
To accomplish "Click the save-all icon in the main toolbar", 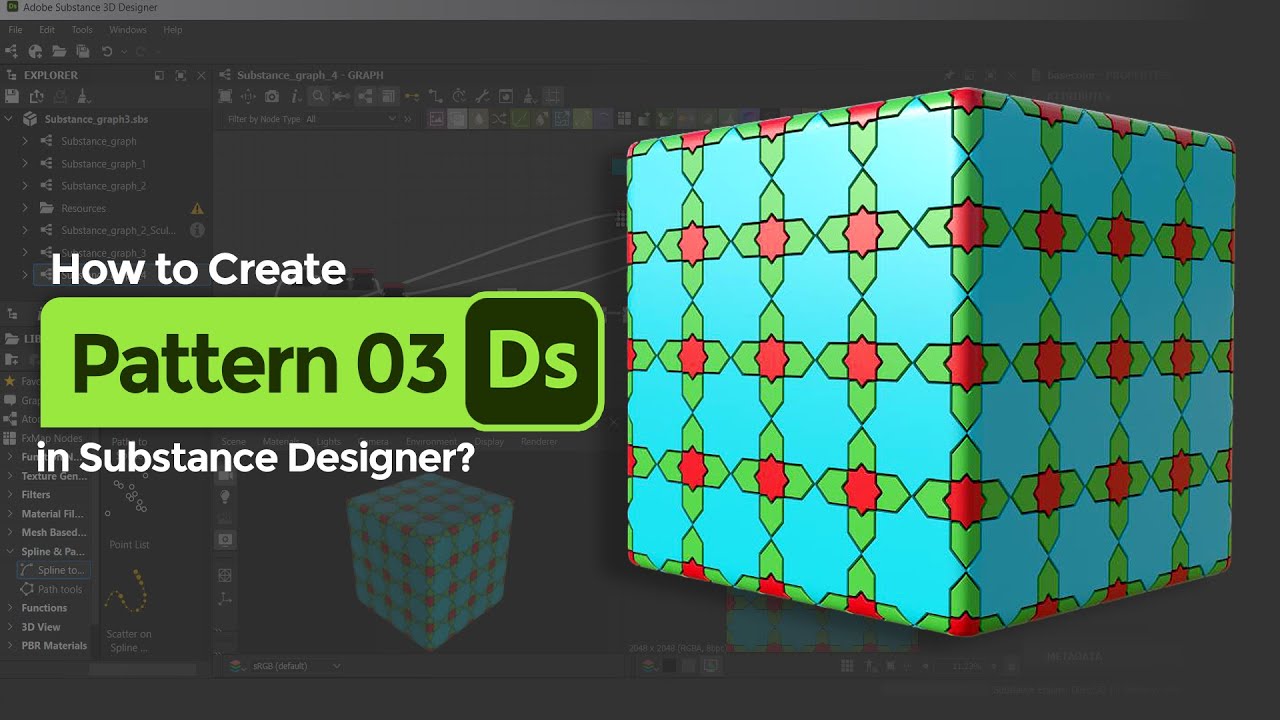I will click(x=83, y=51).
